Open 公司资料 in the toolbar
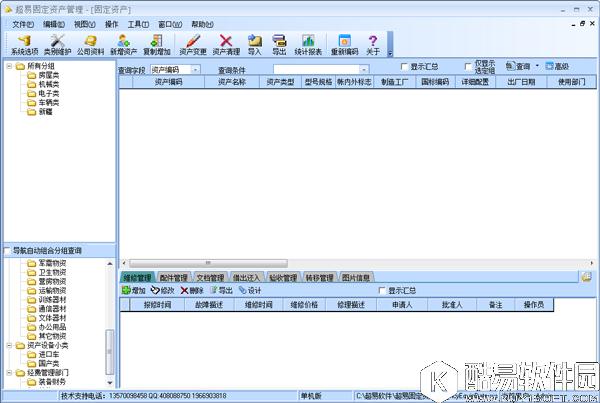This screenshot has width=600, height=403. [91, 45]
